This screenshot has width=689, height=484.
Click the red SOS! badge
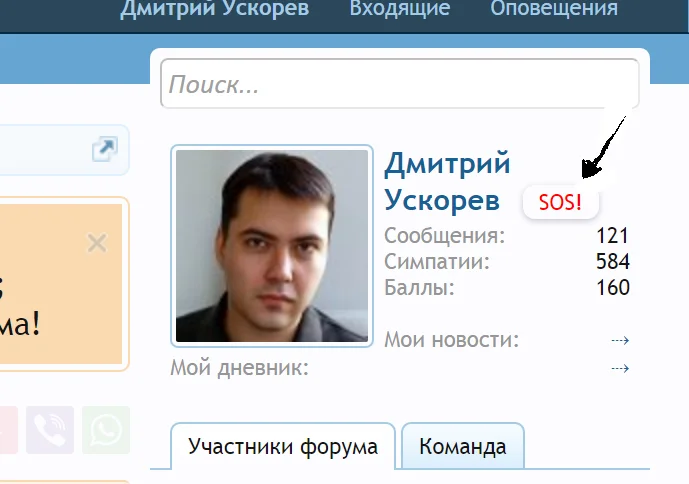[x=561, y=202]
